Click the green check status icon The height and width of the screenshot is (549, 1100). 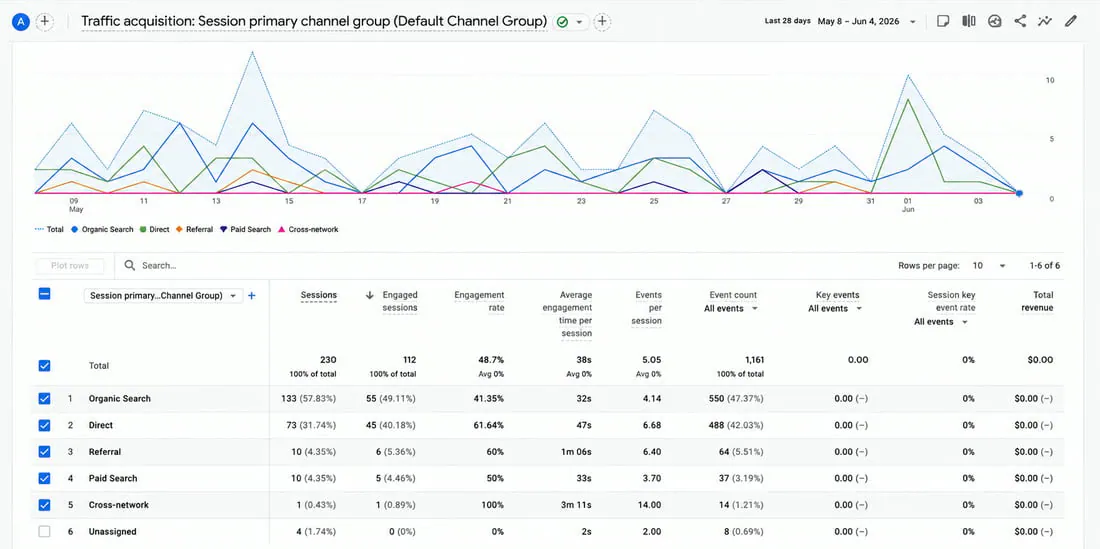[562, 22]
